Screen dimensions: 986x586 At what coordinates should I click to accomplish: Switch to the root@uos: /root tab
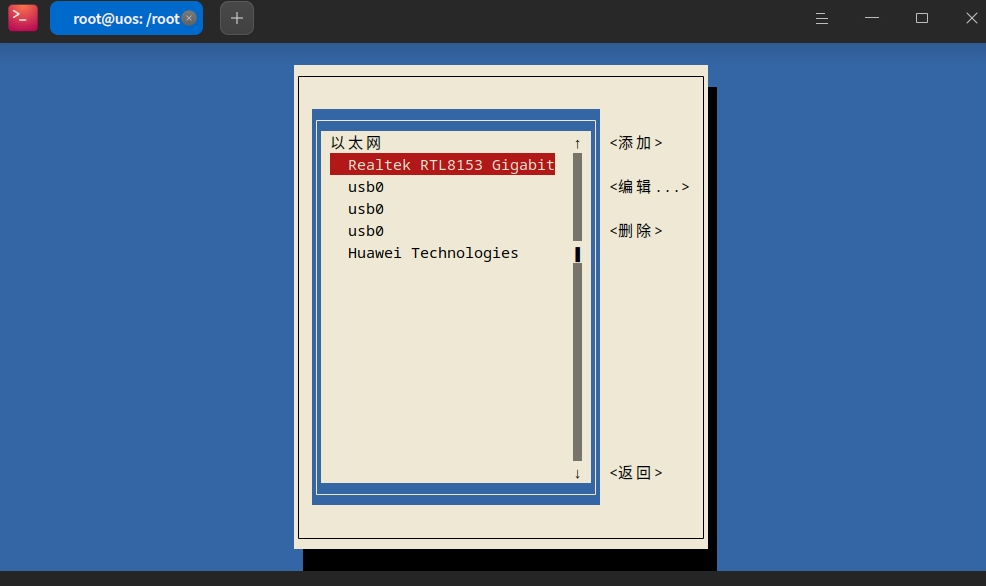[120, 17]
